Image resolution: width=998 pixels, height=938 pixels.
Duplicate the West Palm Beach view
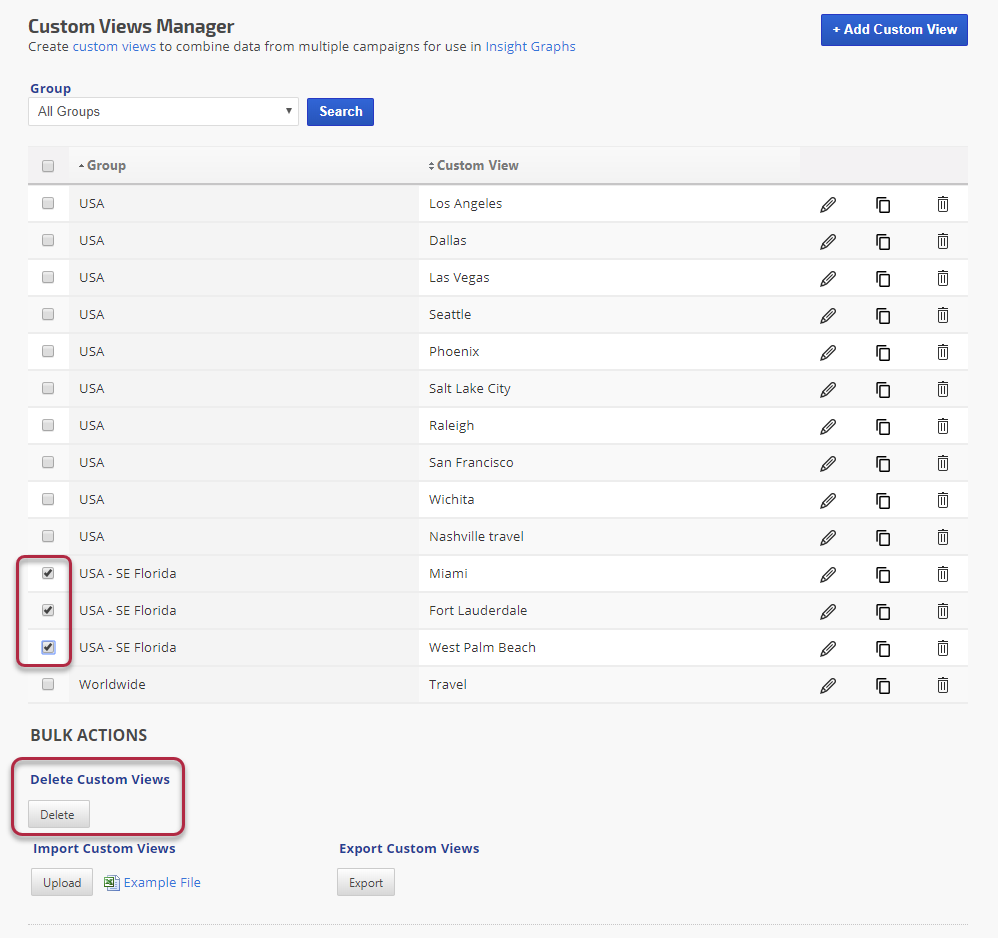pyautogui.click(x=883, y=648)
